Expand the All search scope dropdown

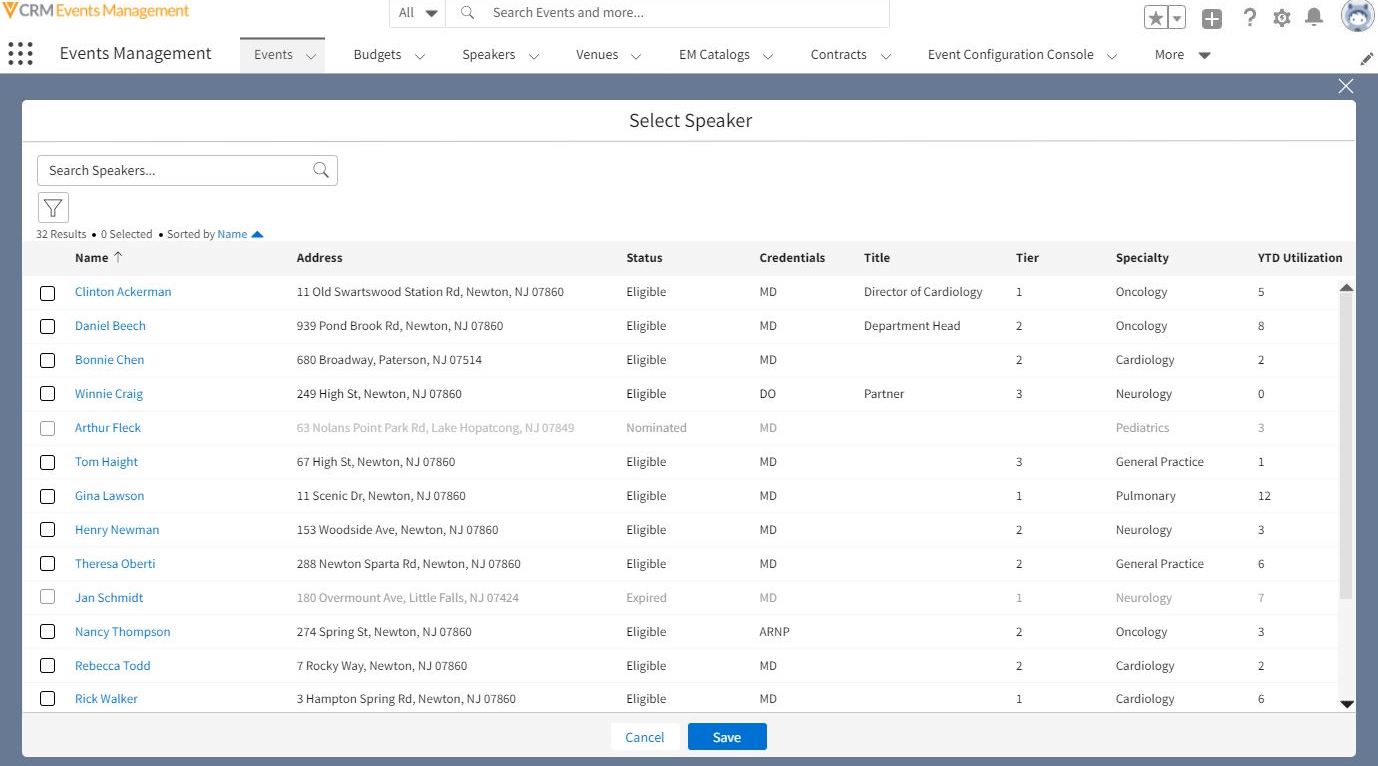click(418, 13)
